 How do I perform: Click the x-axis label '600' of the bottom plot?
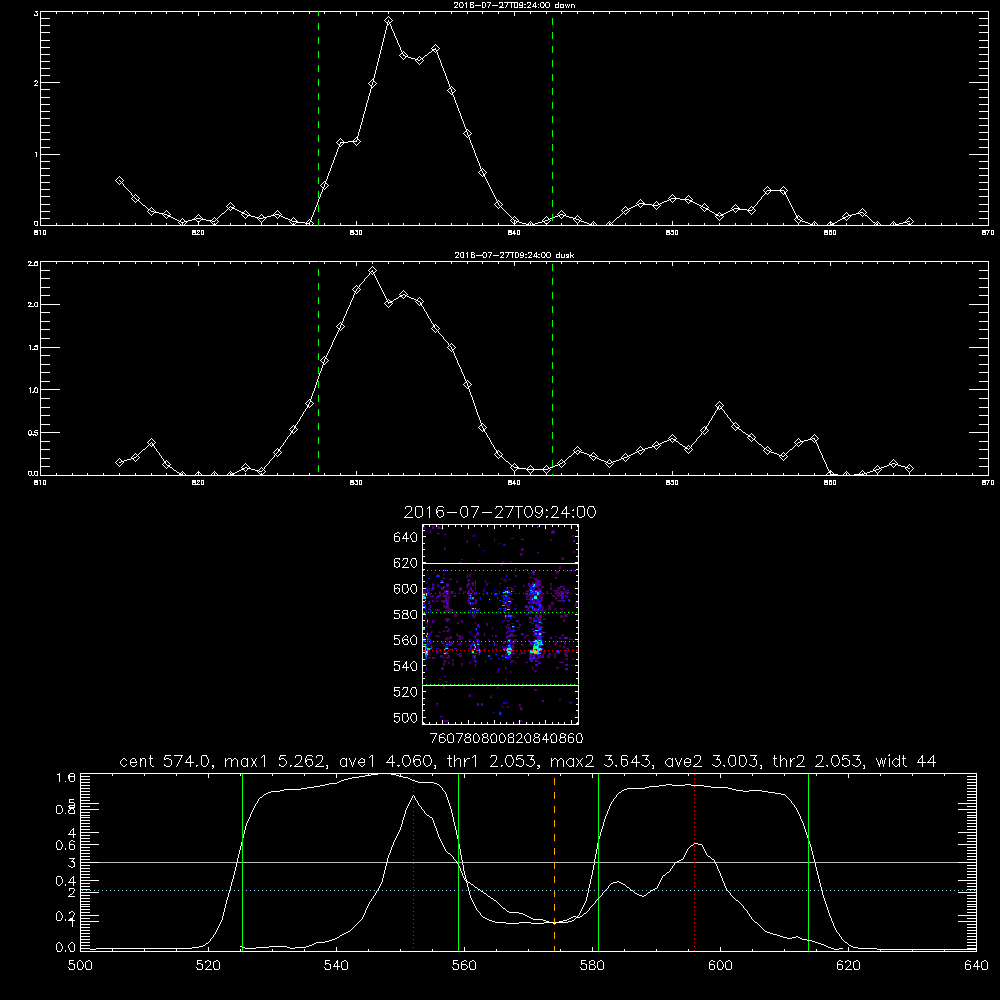pyautogui.click(x=720, y=966)
